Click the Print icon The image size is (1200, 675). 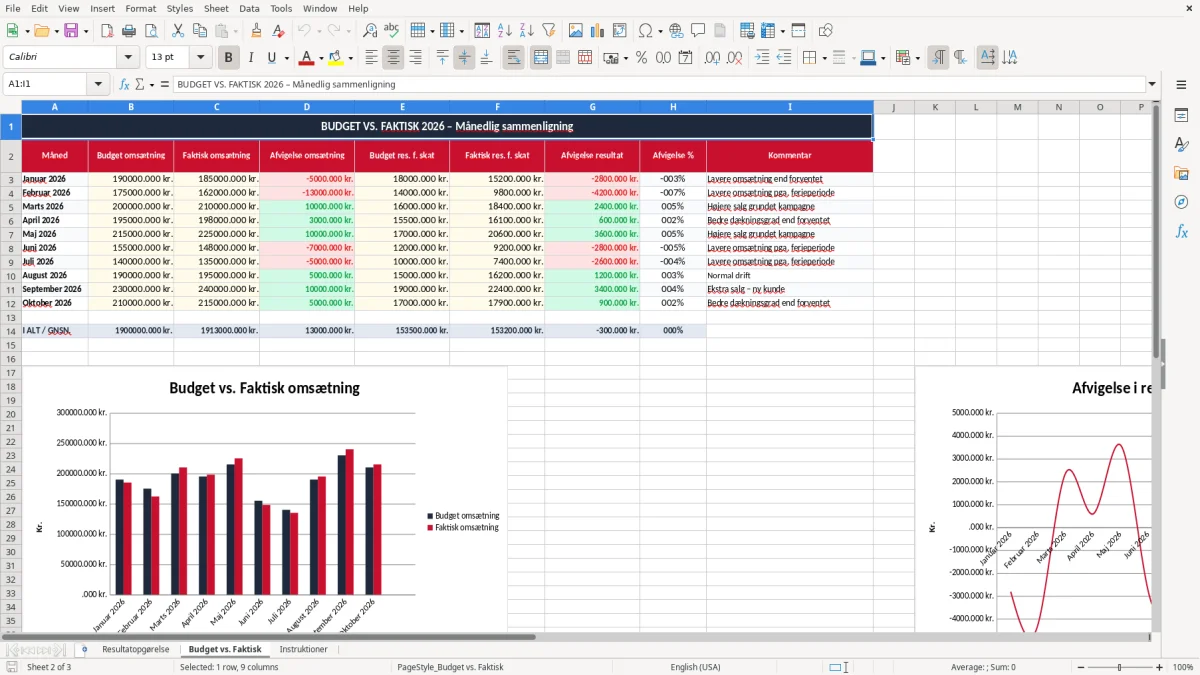point(129,31)
